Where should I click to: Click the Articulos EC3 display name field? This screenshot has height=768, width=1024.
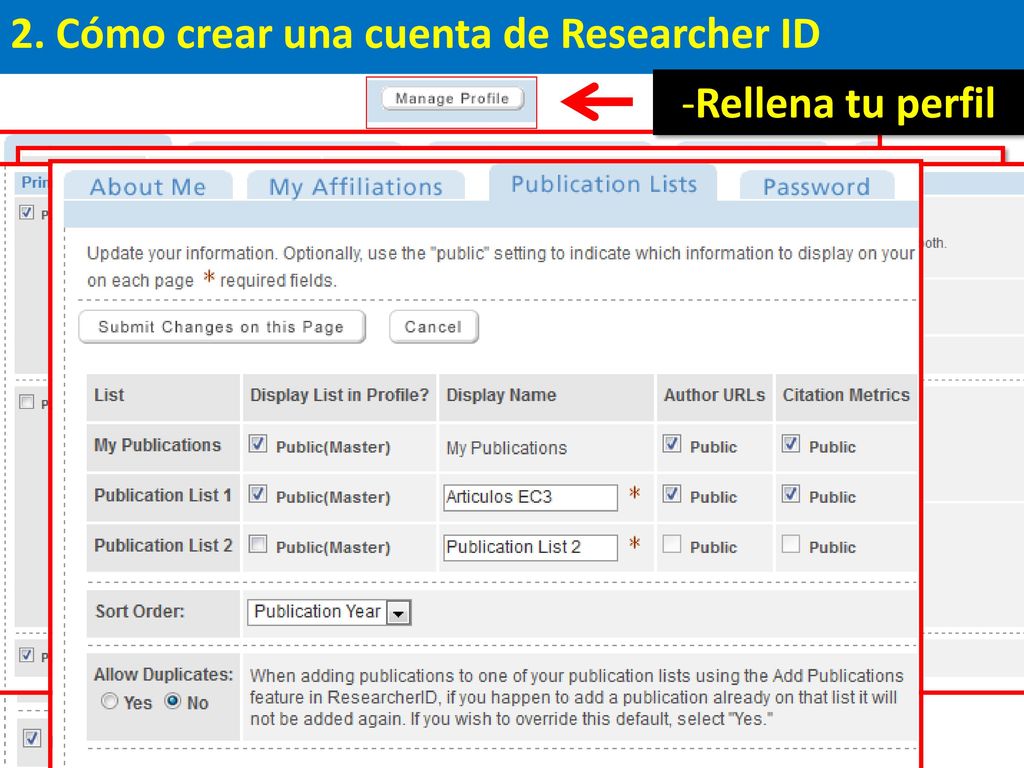pos(530,497)
